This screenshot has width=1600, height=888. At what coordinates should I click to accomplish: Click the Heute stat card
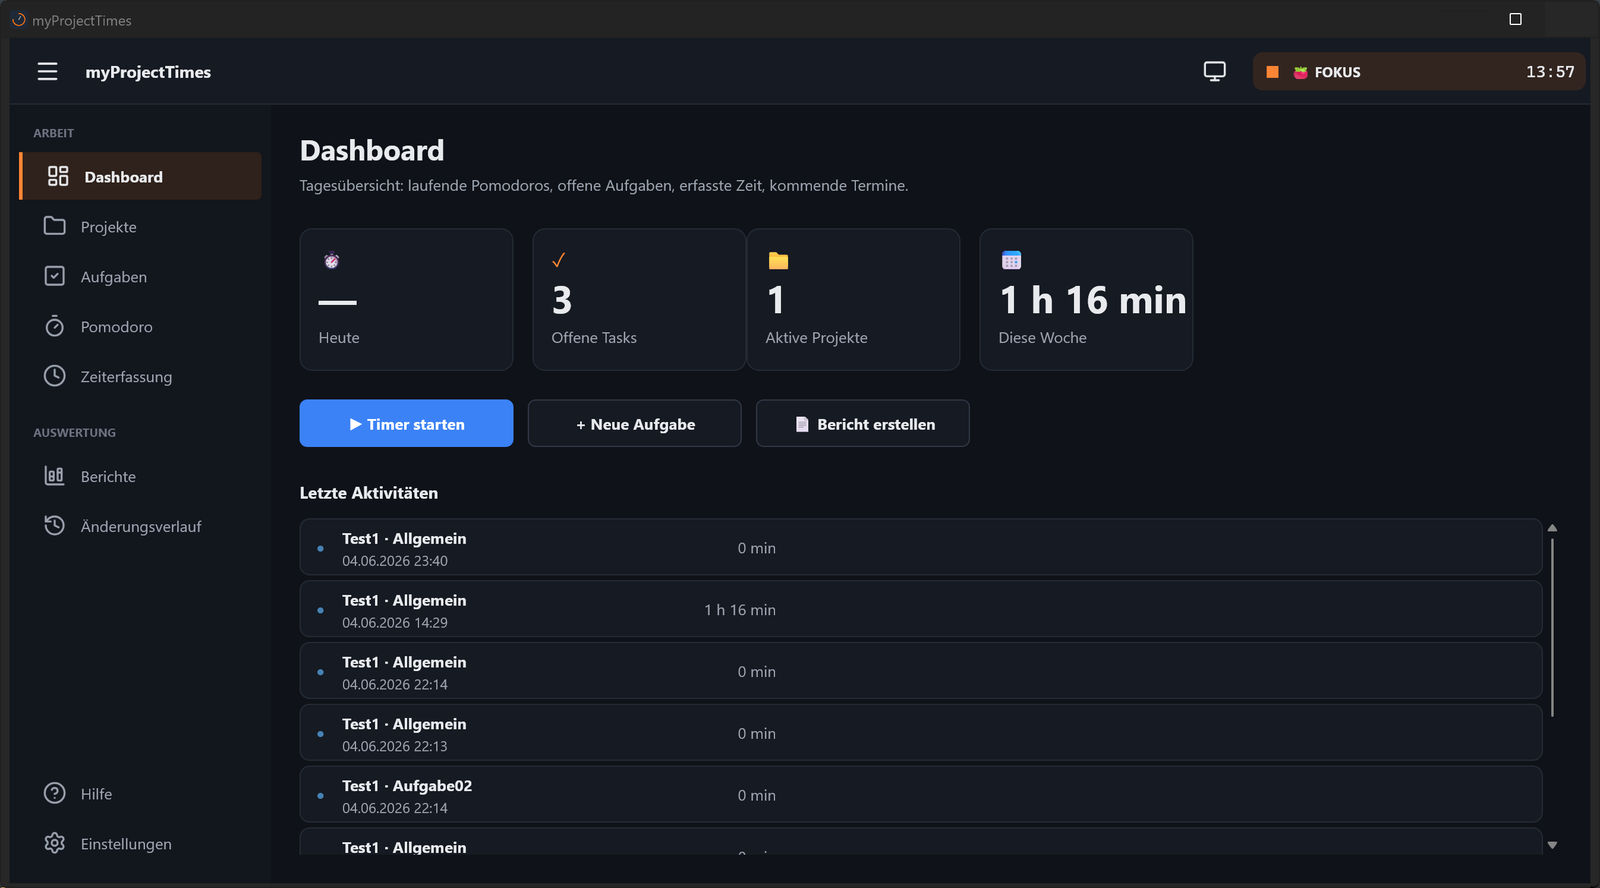tap(406, 299)
